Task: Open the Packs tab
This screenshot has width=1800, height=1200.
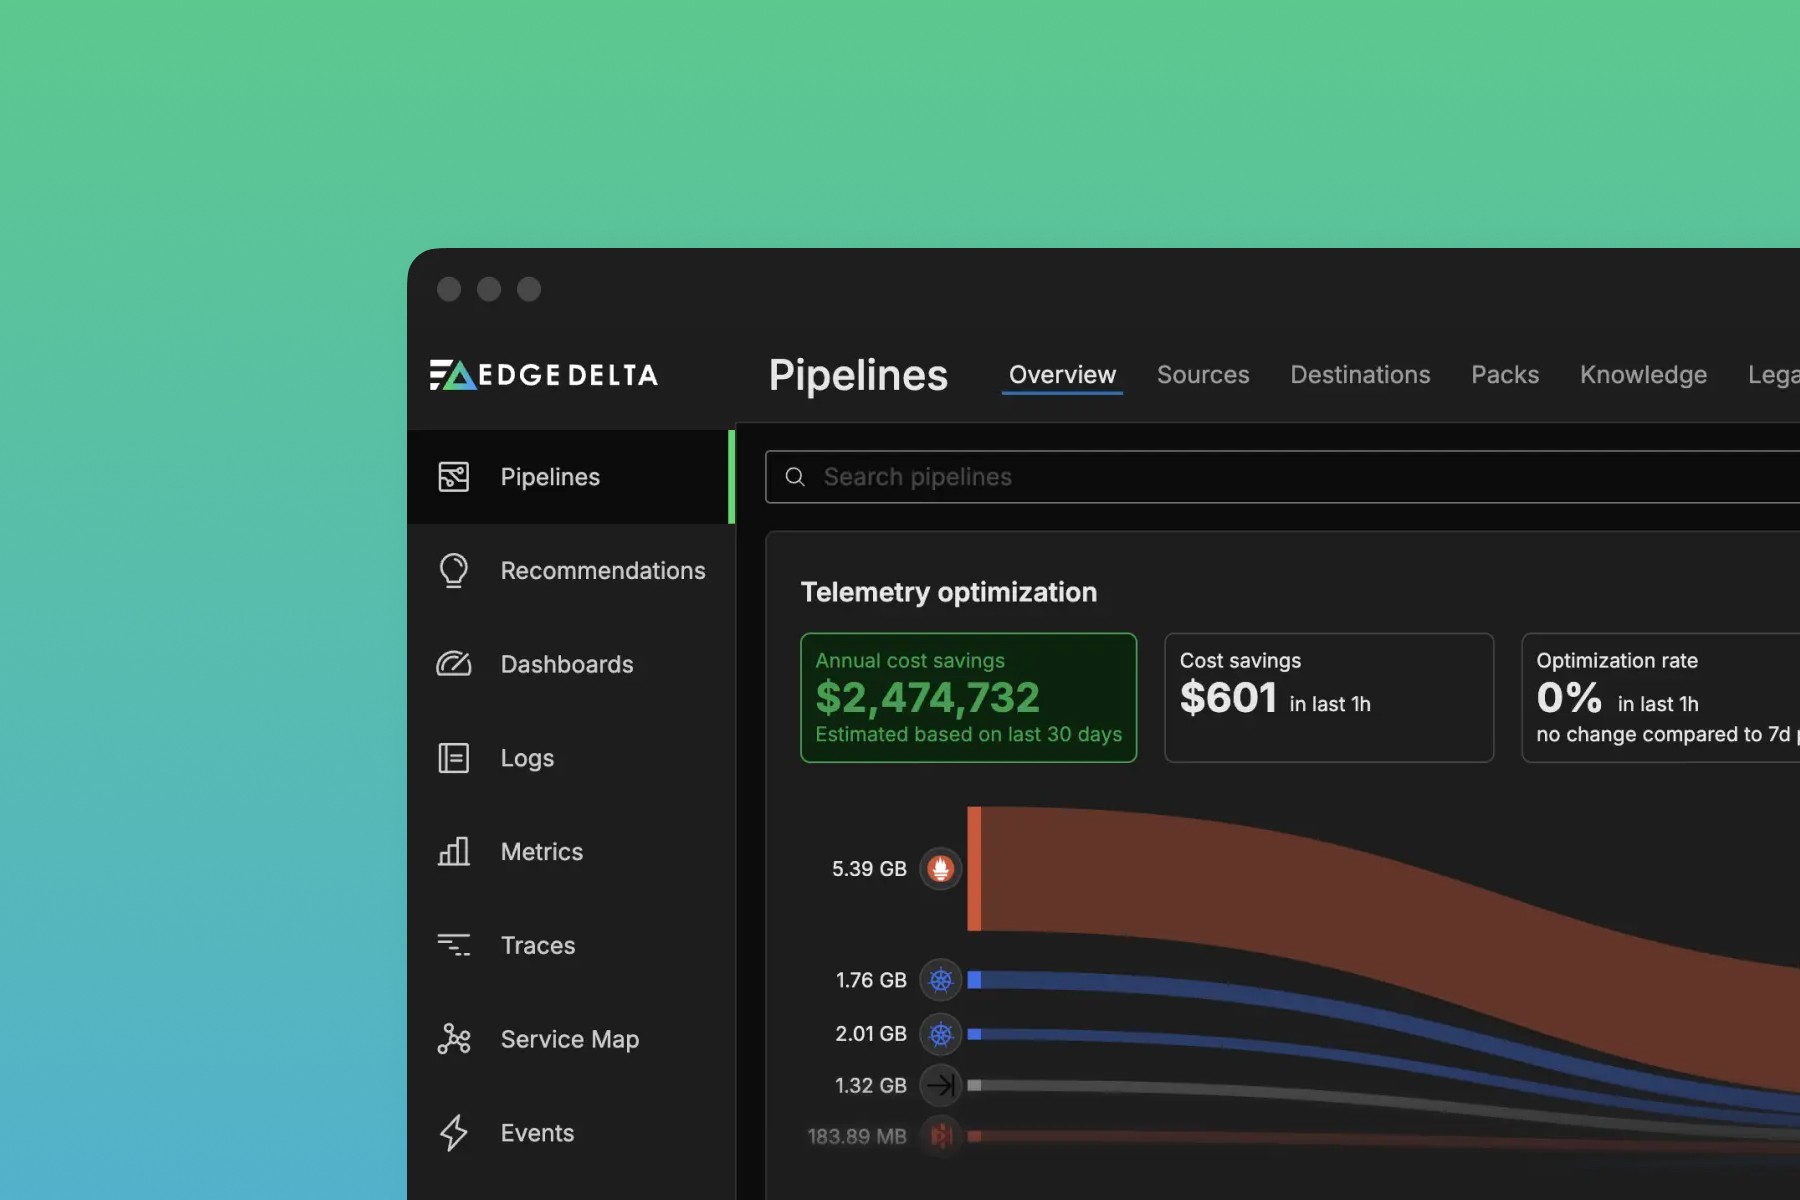Action: tap(1505, 375)
